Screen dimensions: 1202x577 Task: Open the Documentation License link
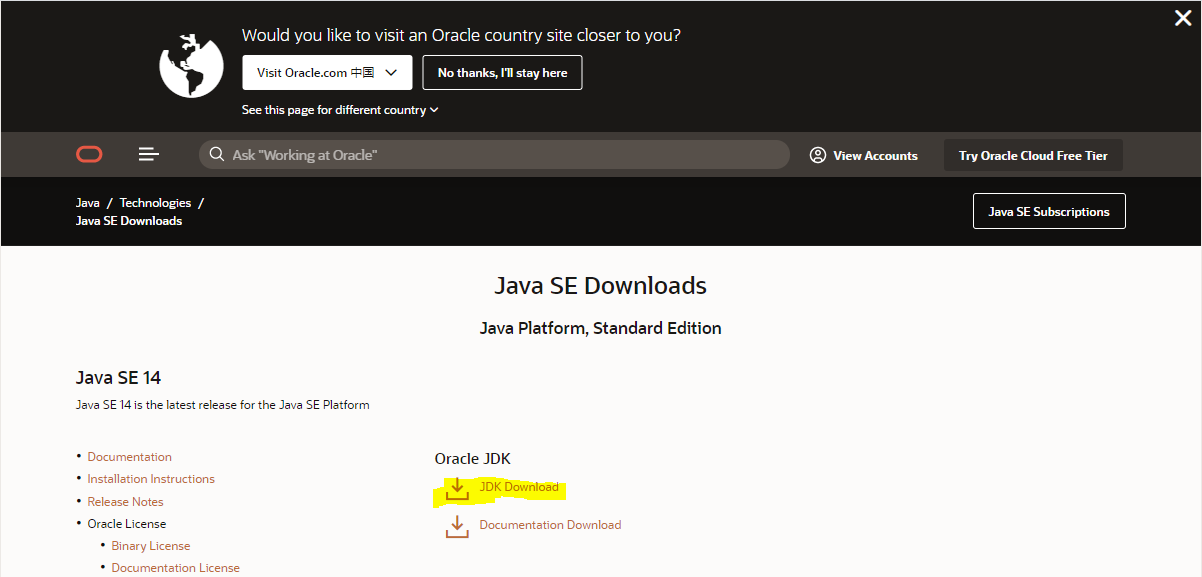176,568
